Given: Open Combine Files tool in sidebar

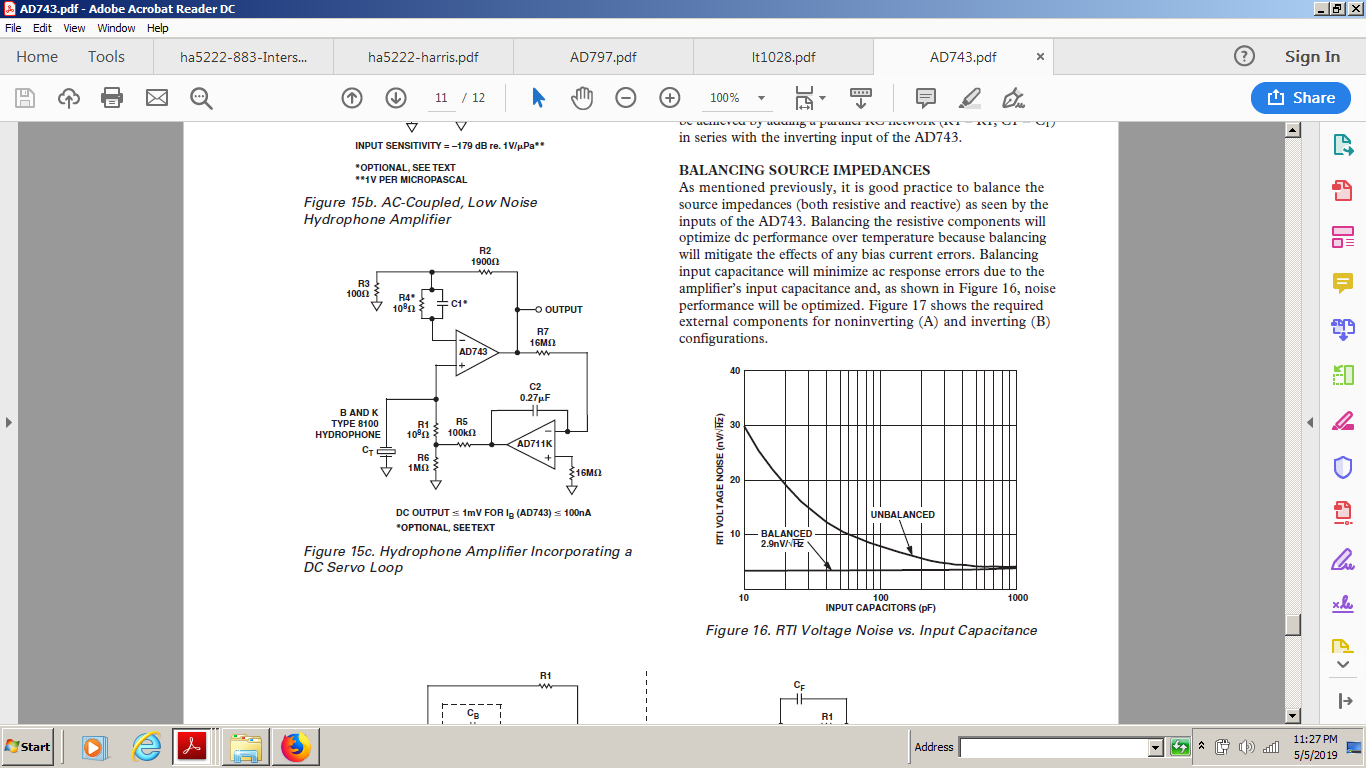Looking at the screenshot, I should click(1342, 328).
